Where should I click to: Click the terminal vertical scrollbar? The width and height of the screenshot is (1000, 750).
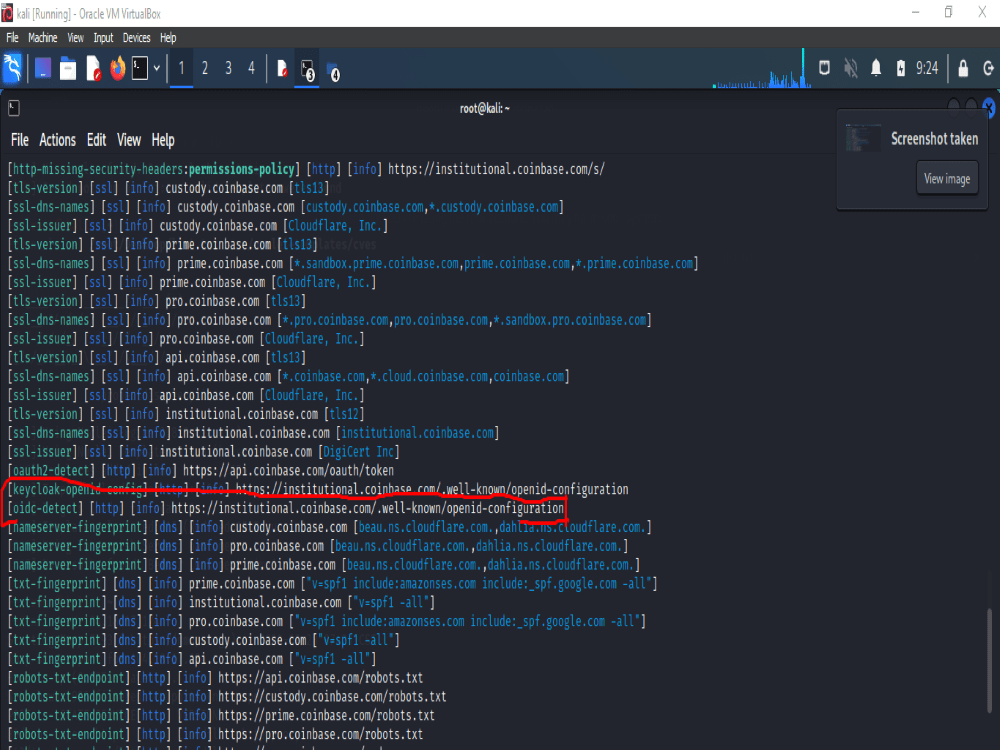(x=989, y=660)
